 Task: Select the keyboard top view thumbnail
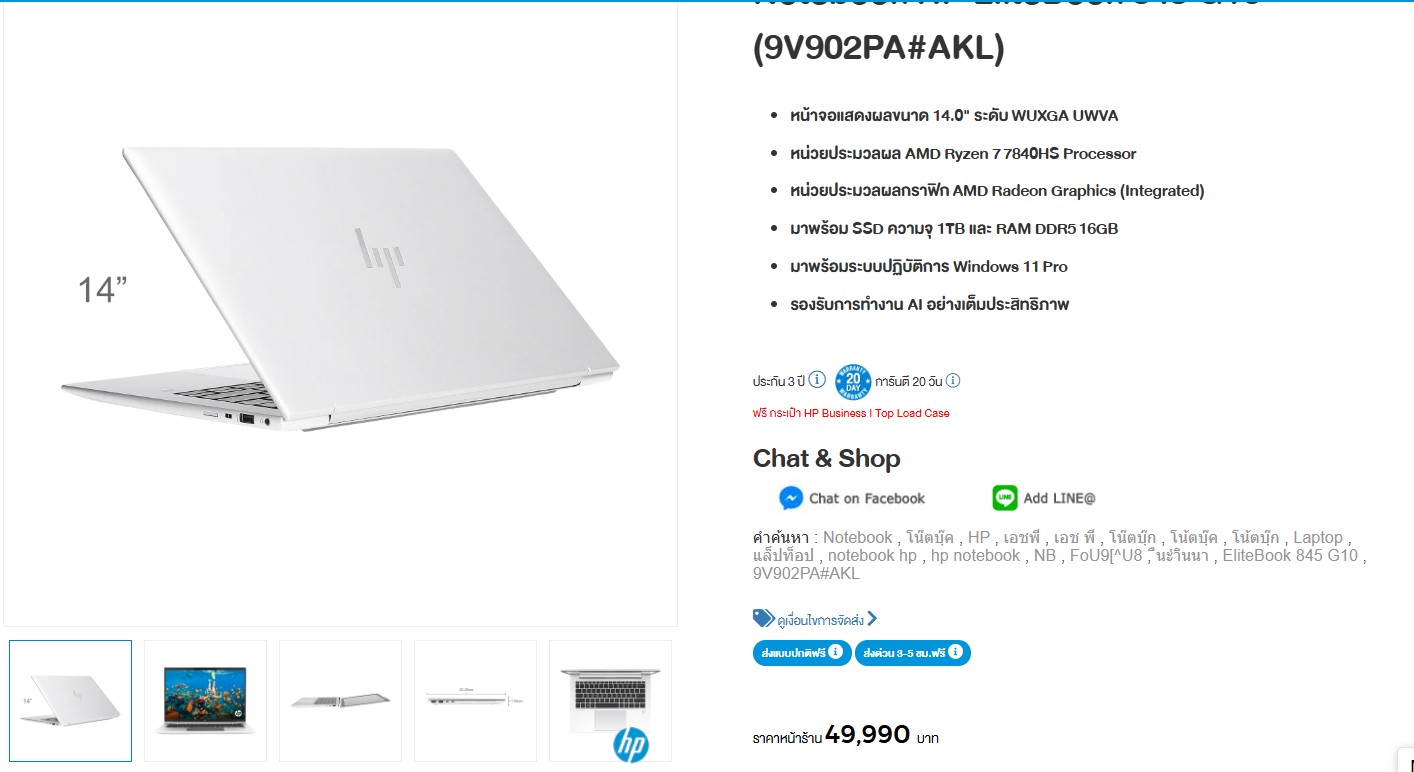tap(610, 701)
